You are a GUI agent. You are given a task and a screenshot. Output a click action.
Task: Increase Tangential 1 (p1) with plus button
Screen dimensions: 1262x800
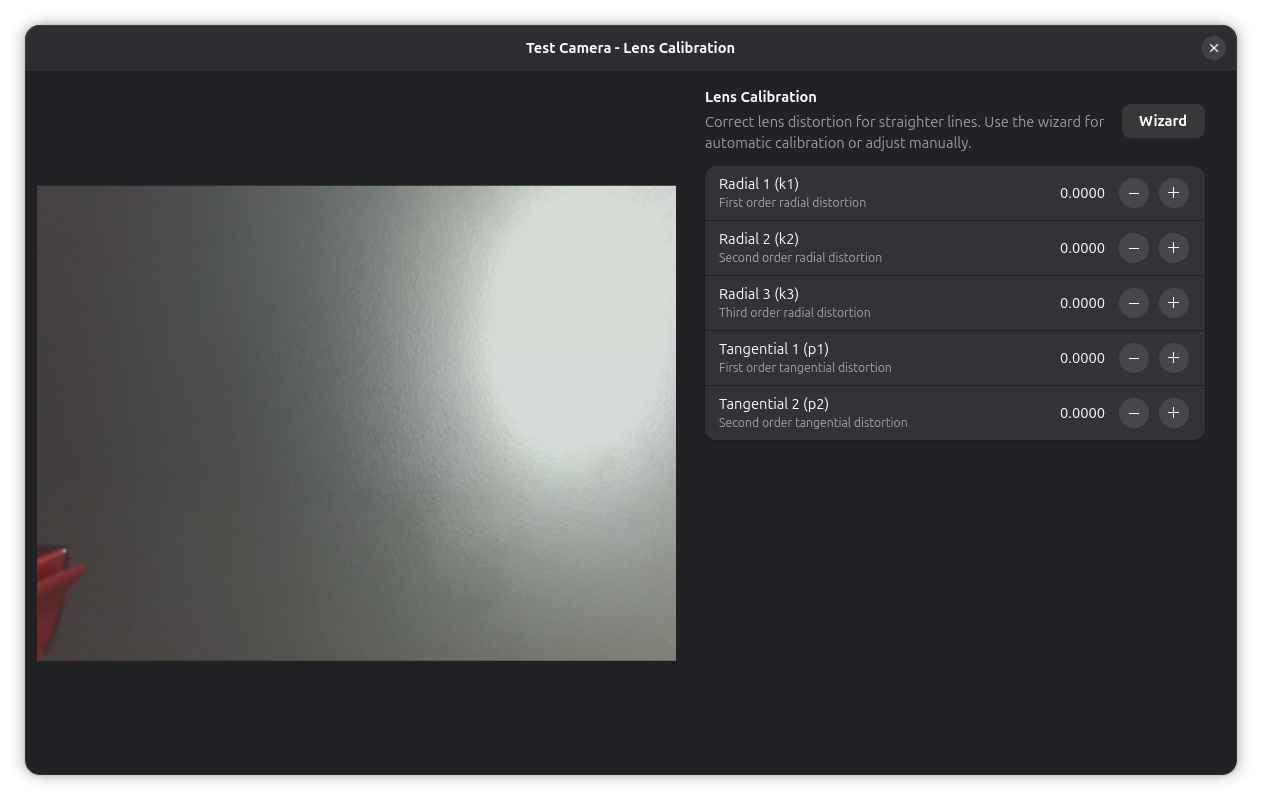pyautogui.click(x=1173, y=358)
